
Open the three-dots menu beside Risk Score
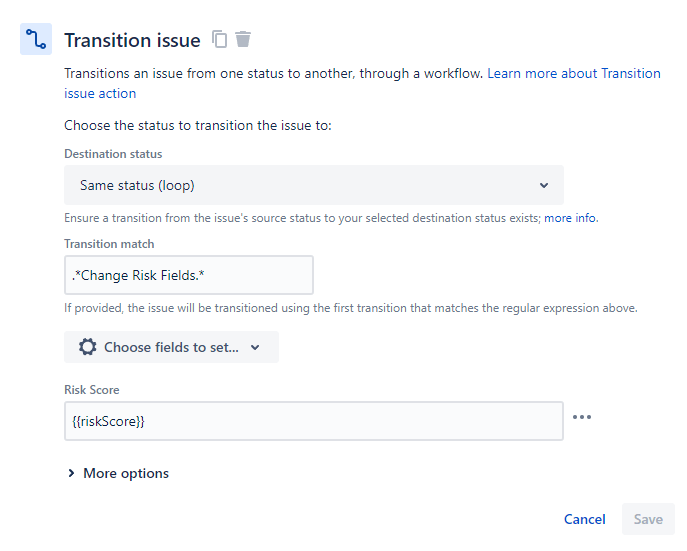click(581, 417)
